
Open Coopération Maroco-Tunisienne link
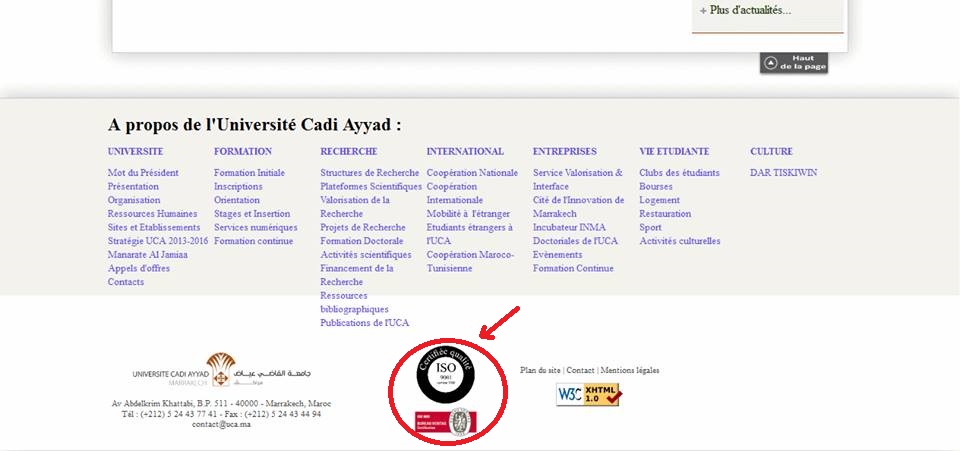[x=470, y=261]
